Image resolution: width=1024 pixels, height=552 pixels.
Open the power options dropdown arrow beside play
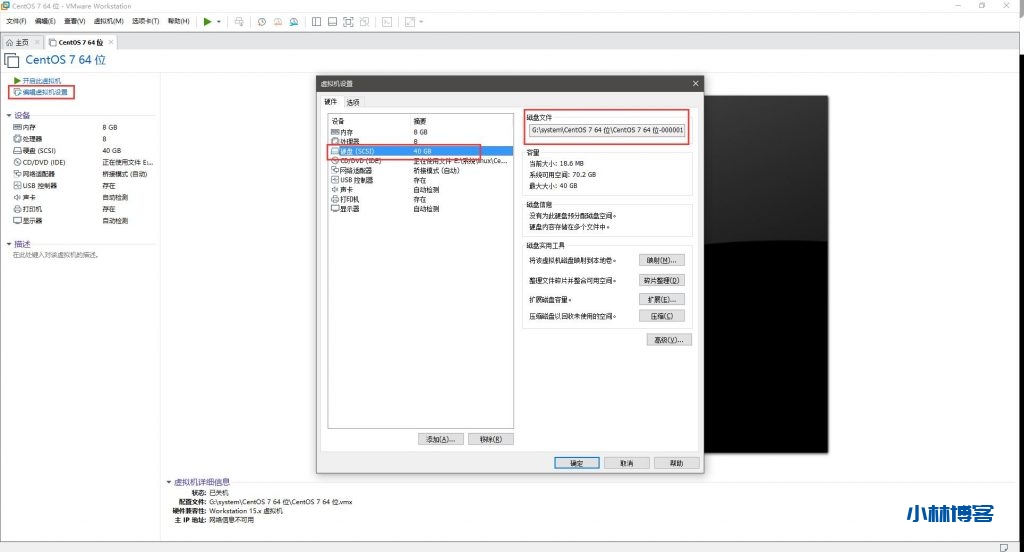click(218, 21)
